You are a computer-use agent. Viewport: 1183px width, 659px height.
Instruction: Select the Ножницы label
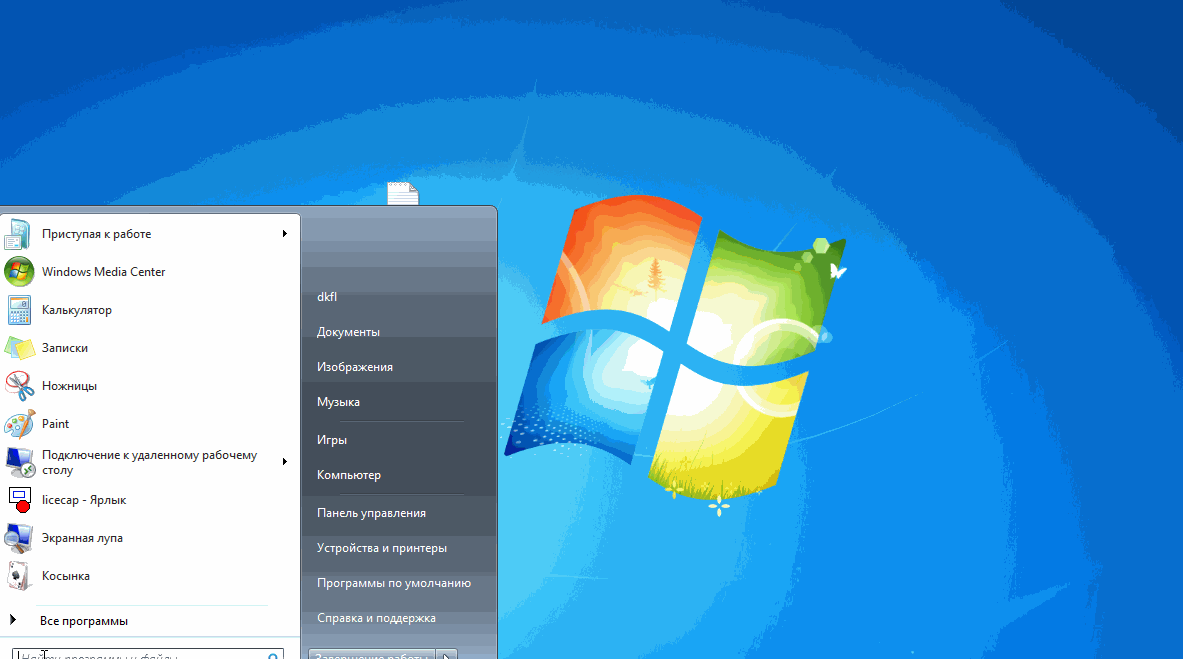[69, 386]
